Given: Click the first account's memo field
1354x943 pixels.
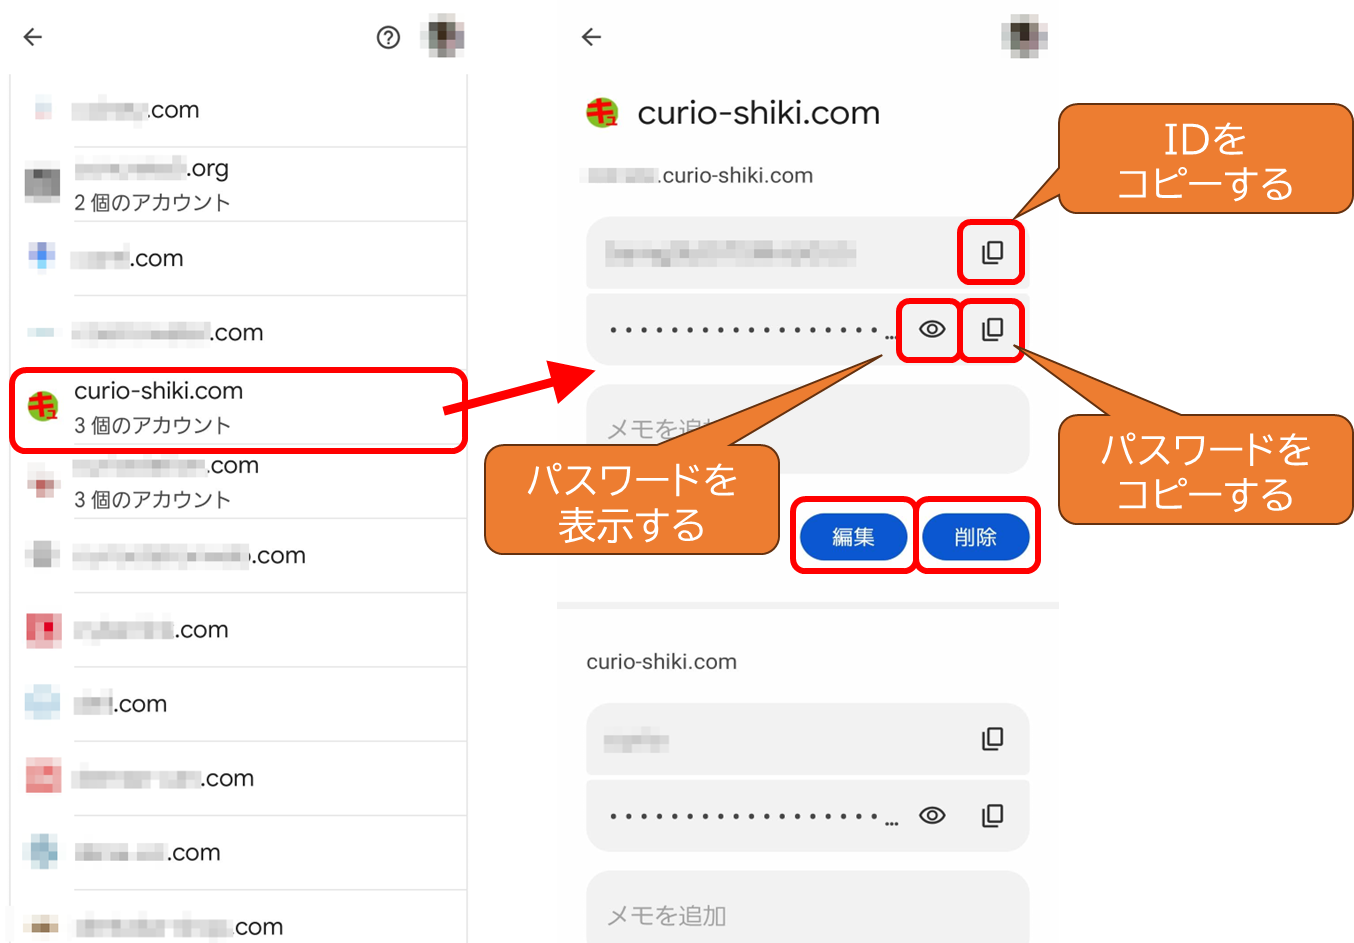Looking at the screenshot, I should (x=807, y=429).
